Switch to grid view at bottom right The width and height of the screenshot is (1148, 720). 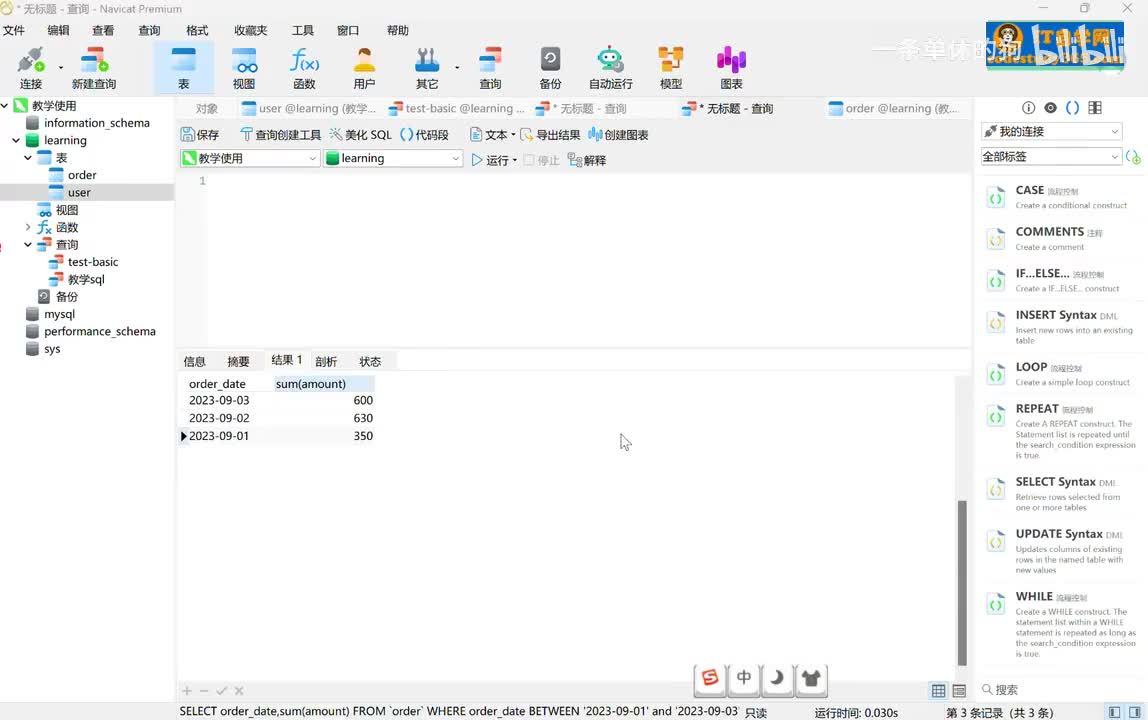[939, 691]
